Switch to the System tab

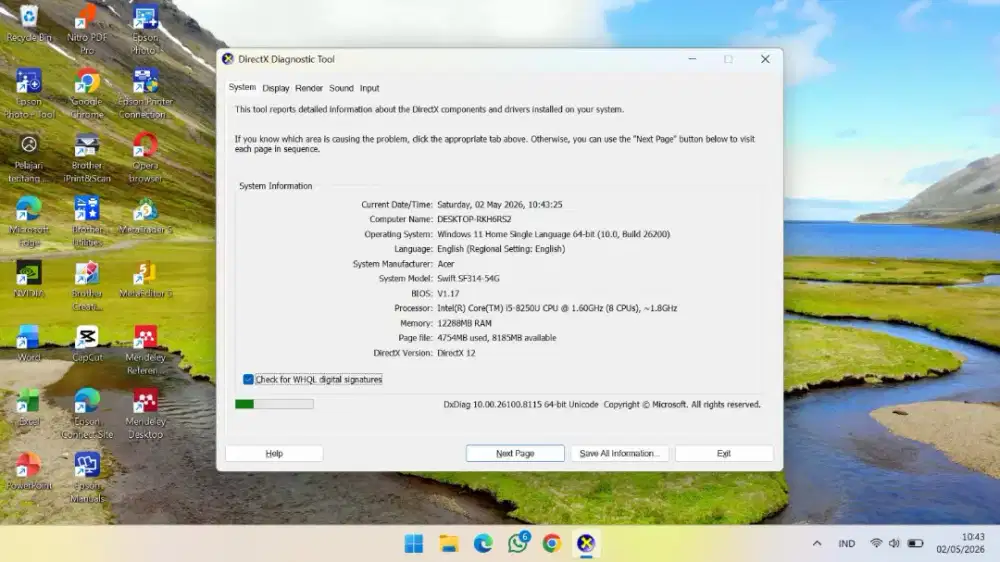(242, 87)
